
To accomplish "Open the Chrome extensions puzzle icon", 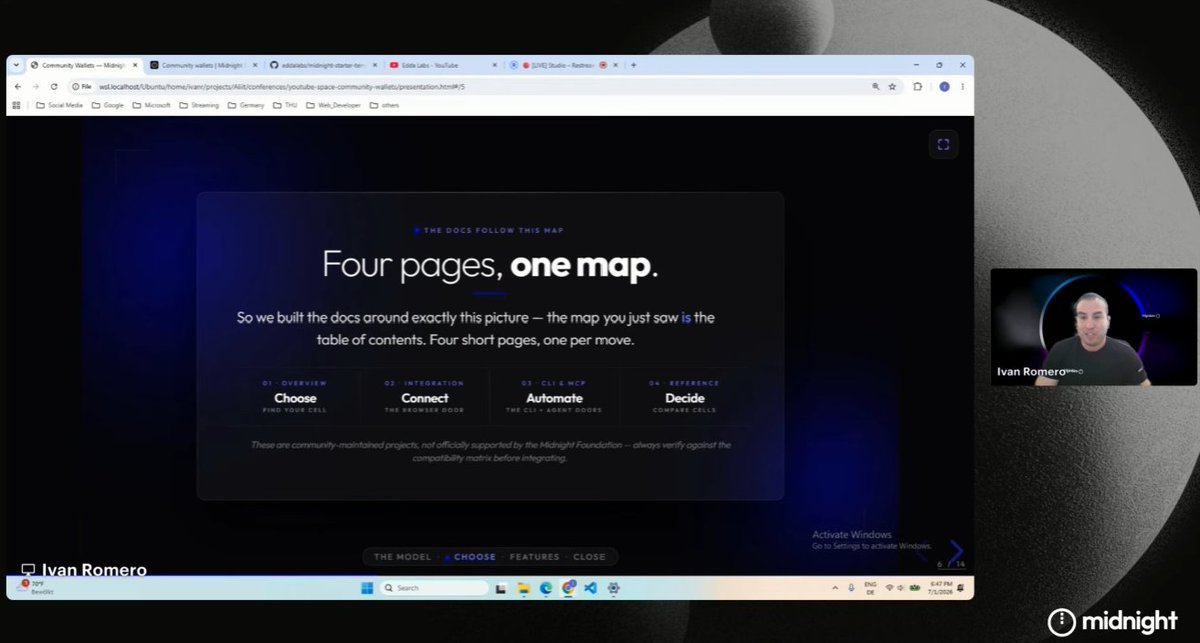I will pos(917,87).
